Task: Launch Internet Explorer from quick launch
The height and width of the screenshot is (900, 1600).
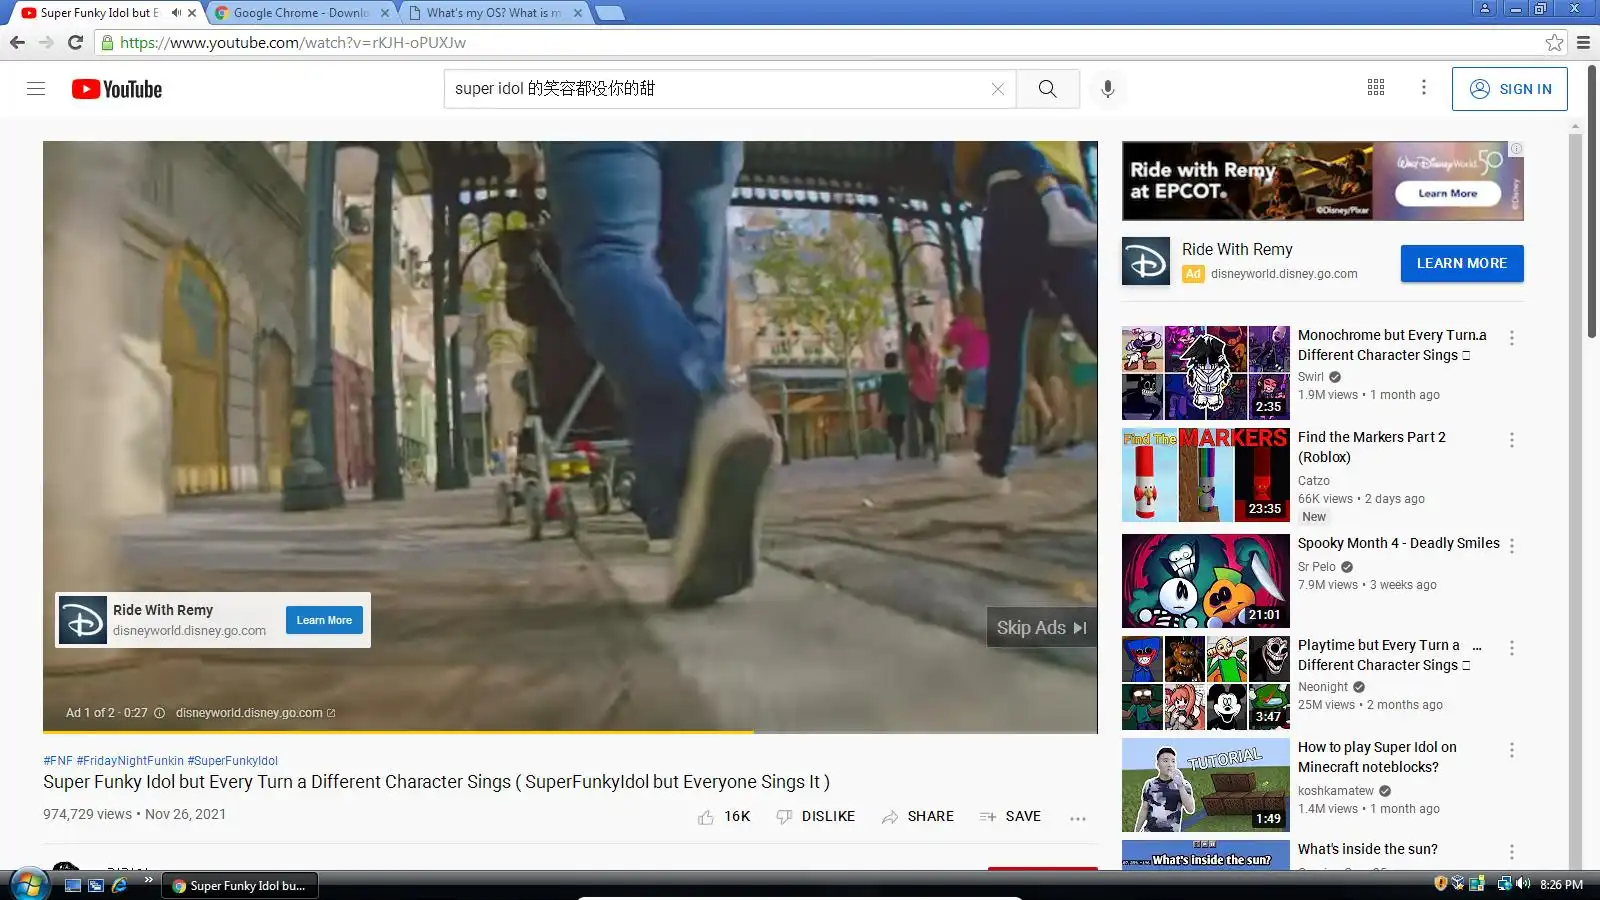Action: tap(119, 885)
